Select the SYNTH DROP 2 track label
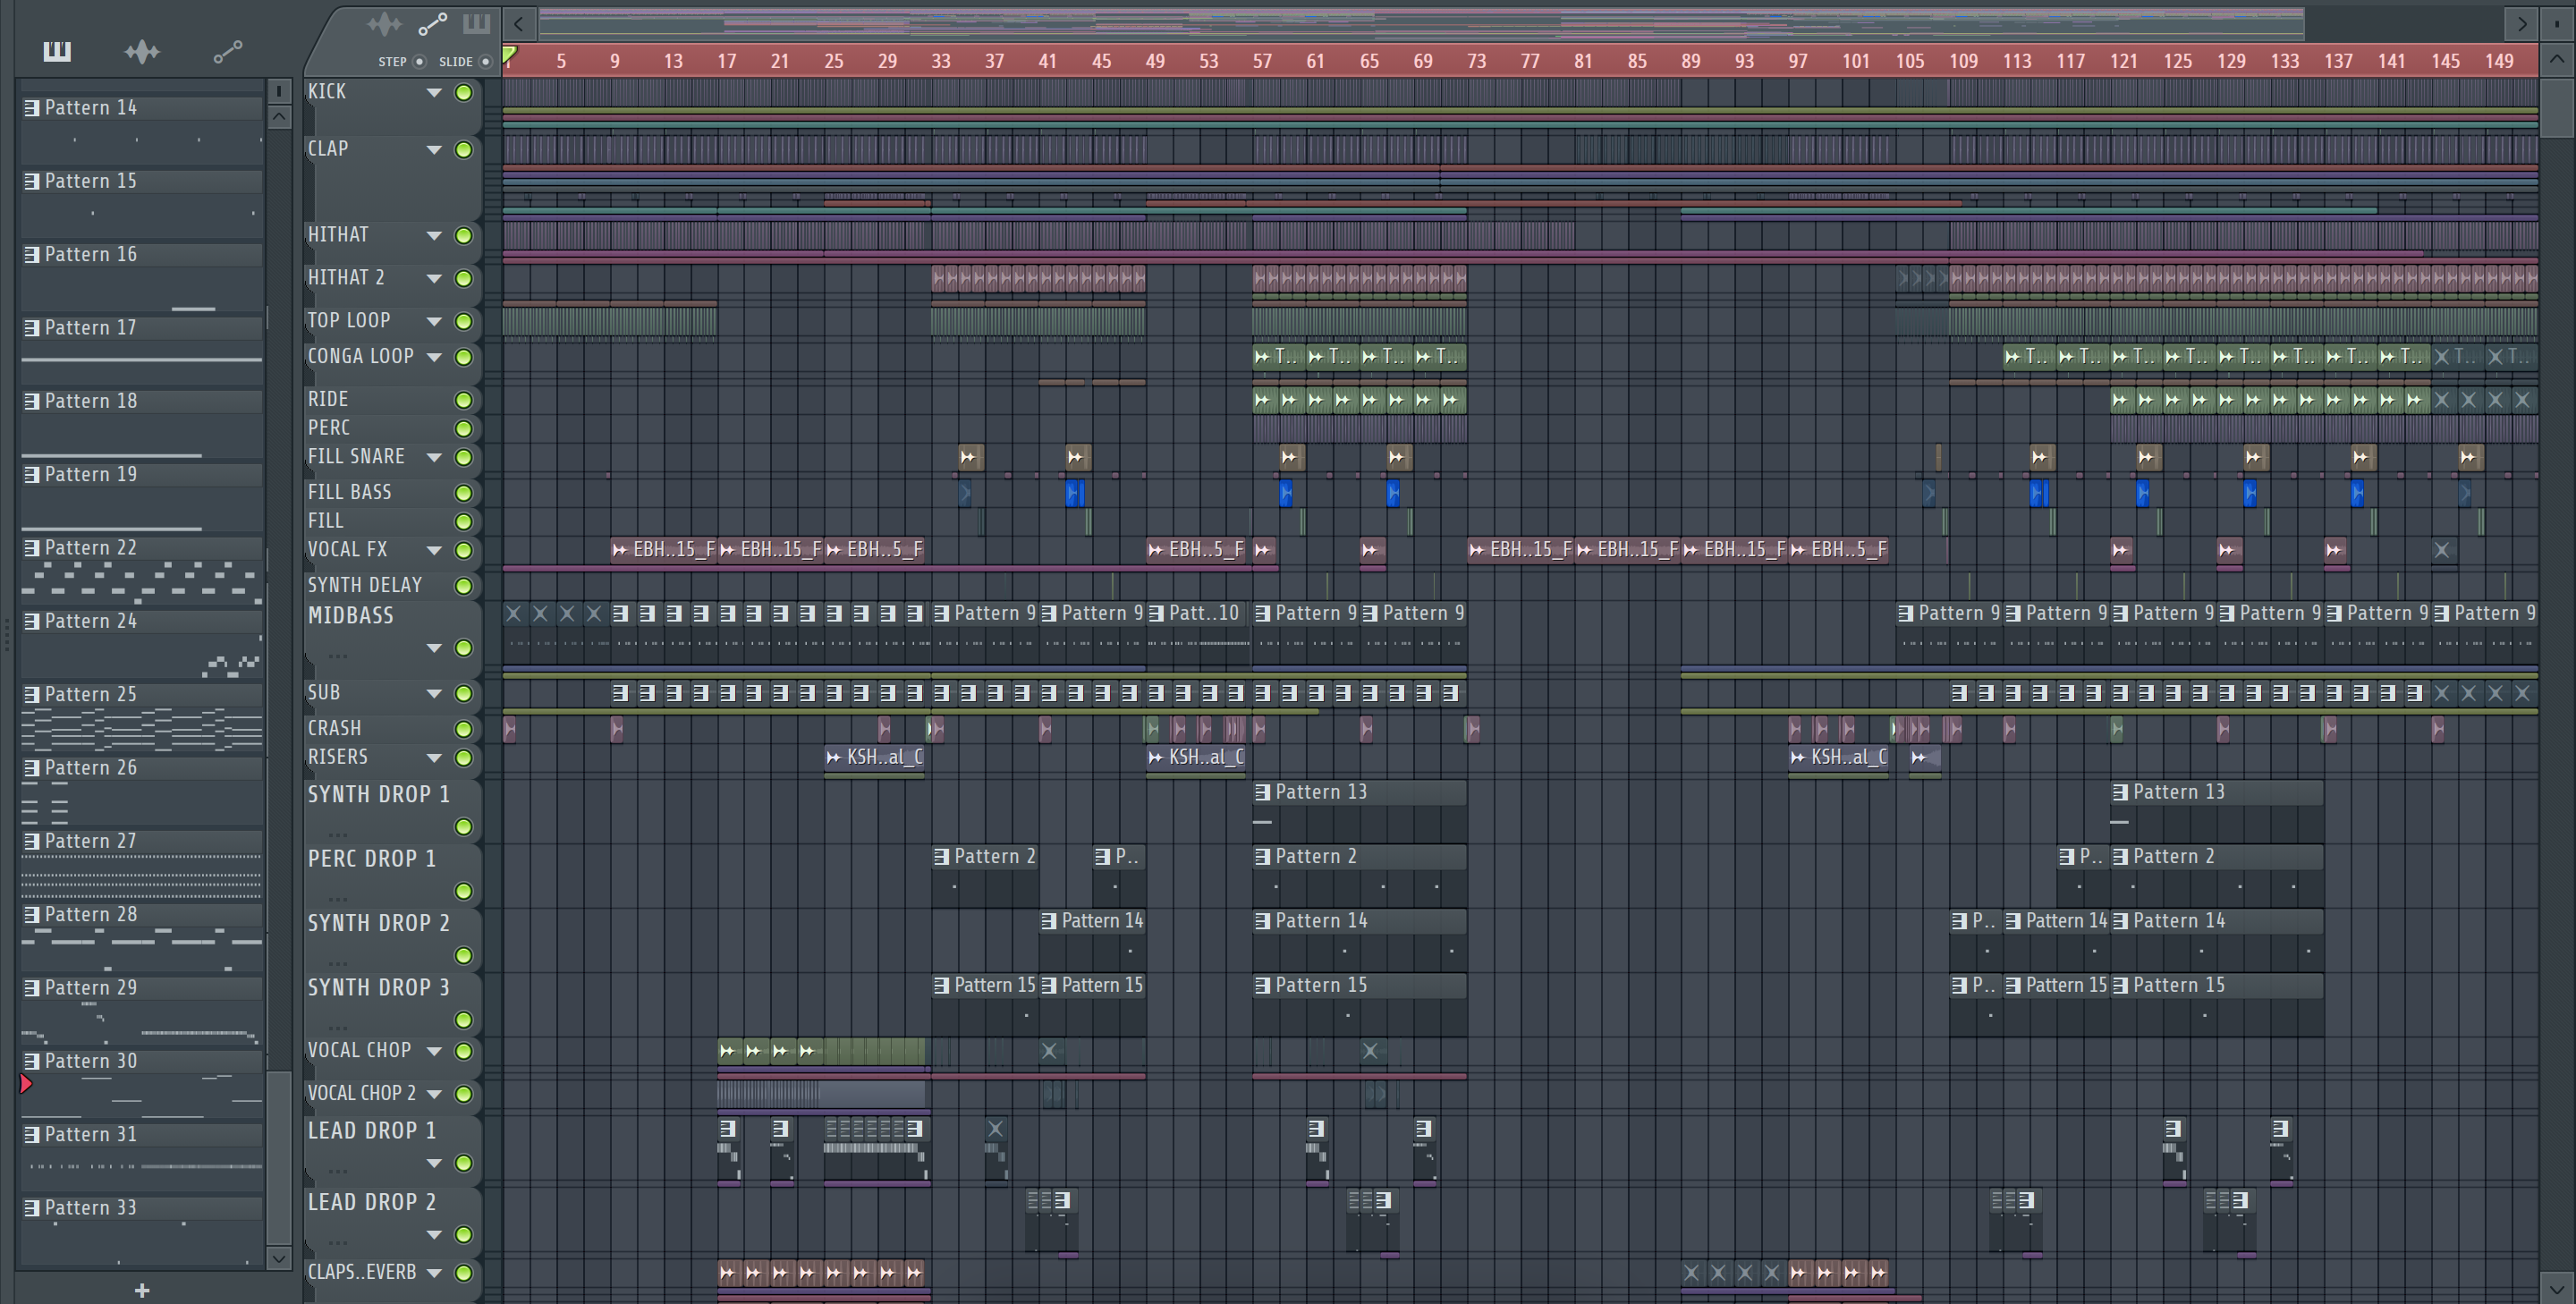 coord(379,923)
